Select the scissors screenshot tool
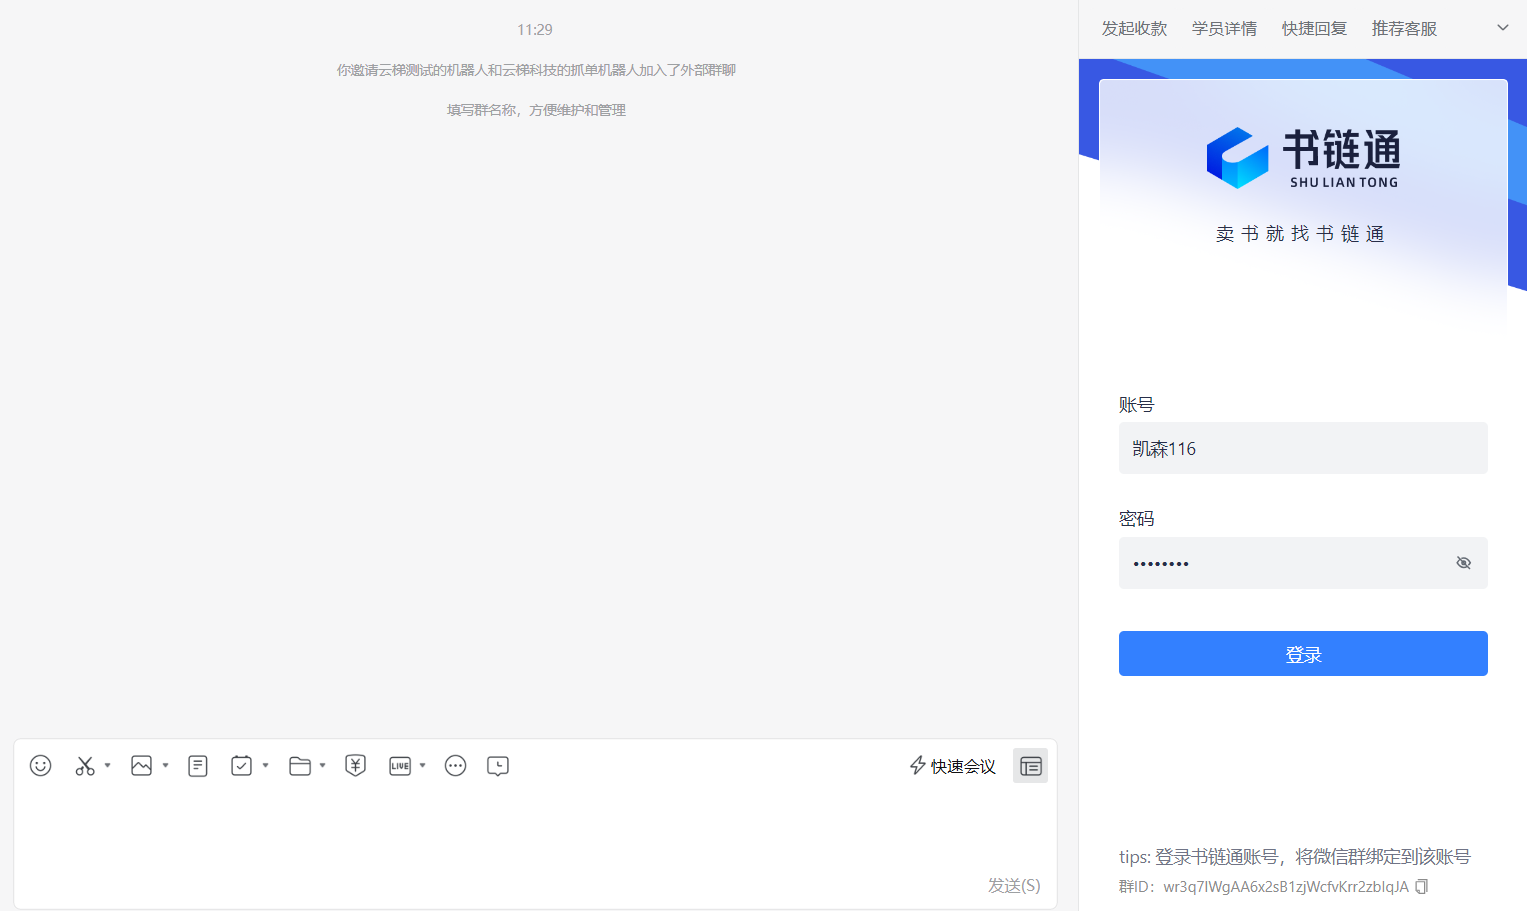This screenshot has width=1527, height=911. 85,766
